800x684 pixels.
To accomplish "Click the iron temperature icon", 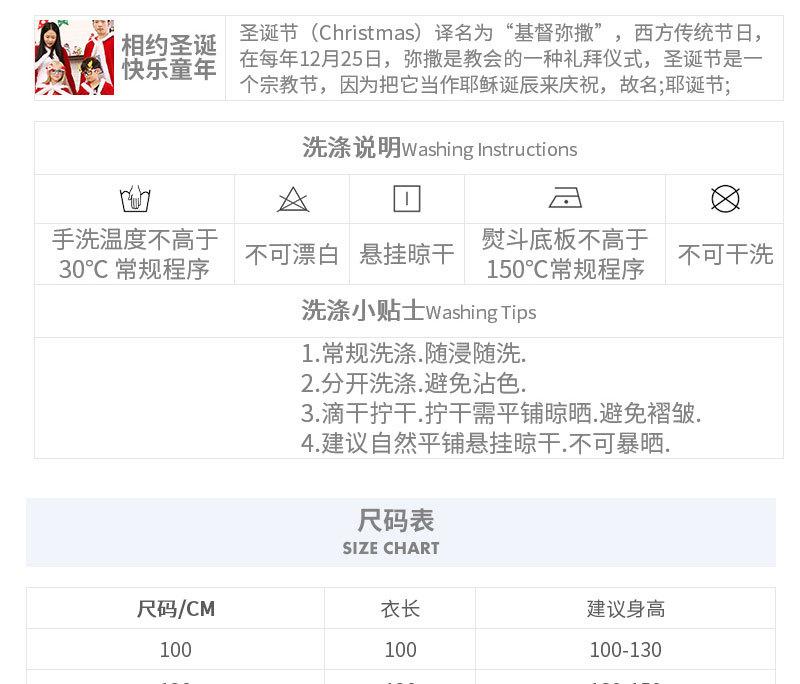I will (565, 199).
